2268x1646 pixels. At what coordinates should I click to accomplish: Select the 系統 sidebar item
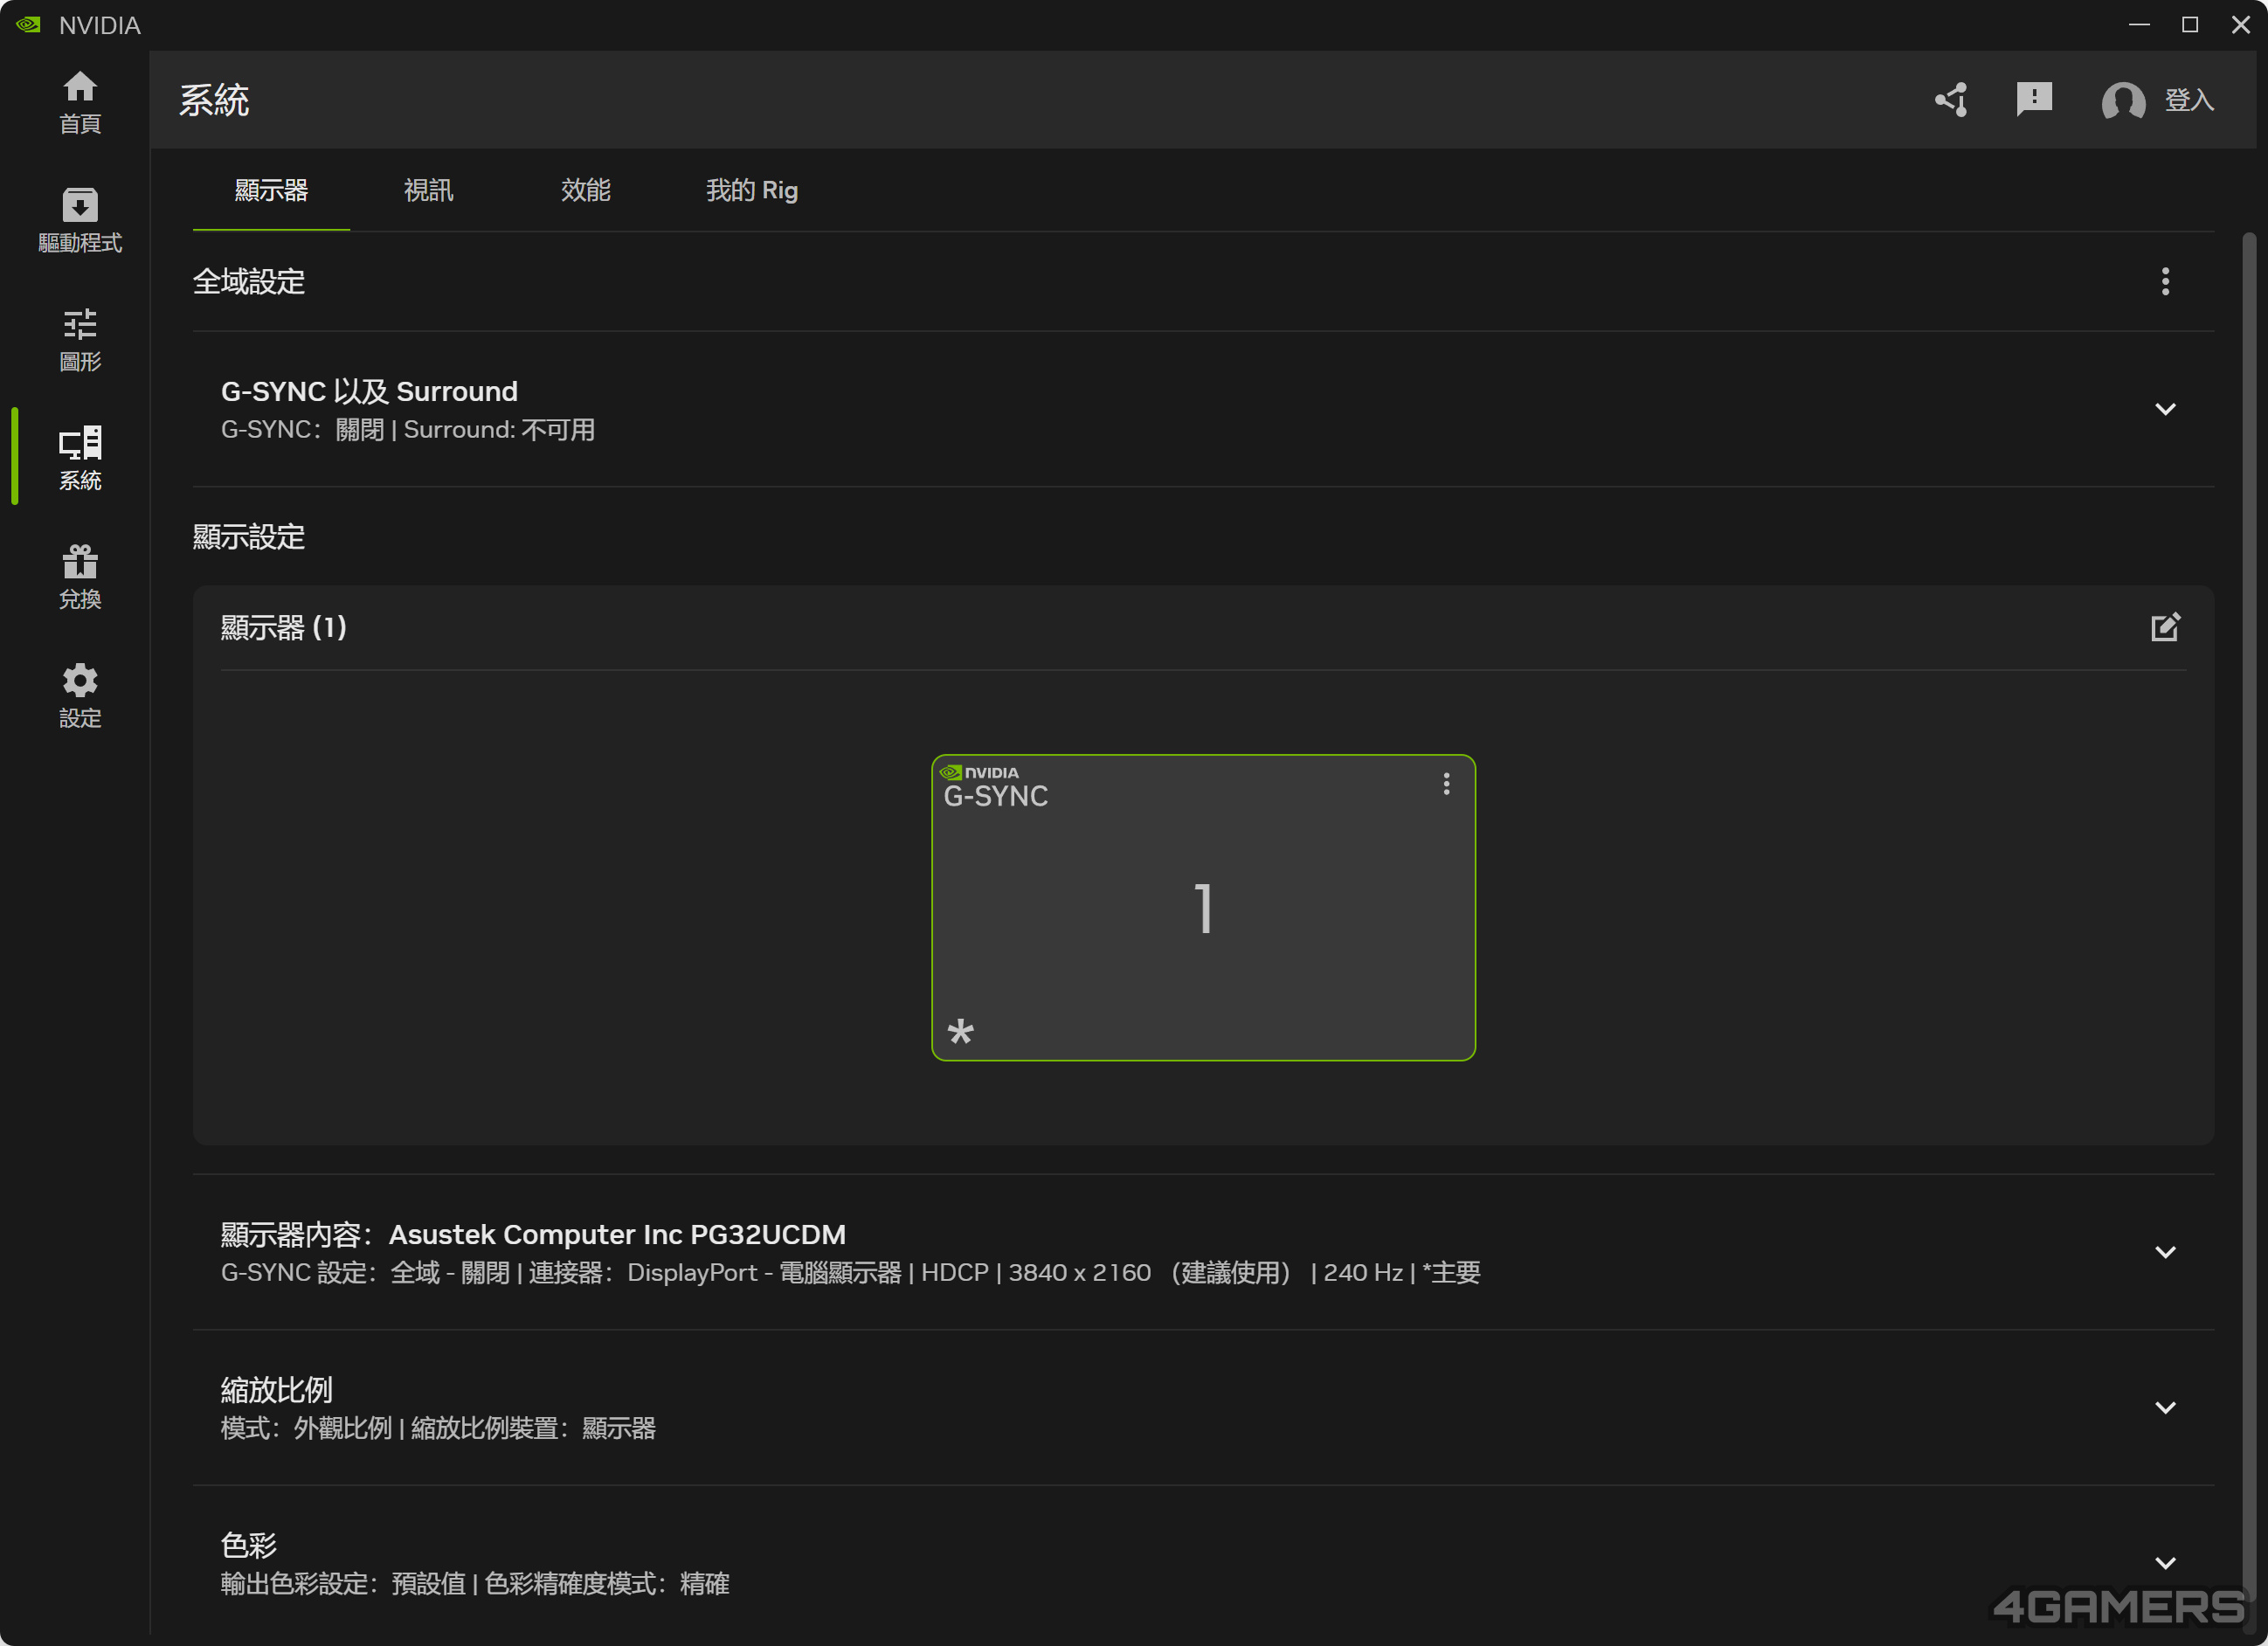80,458
